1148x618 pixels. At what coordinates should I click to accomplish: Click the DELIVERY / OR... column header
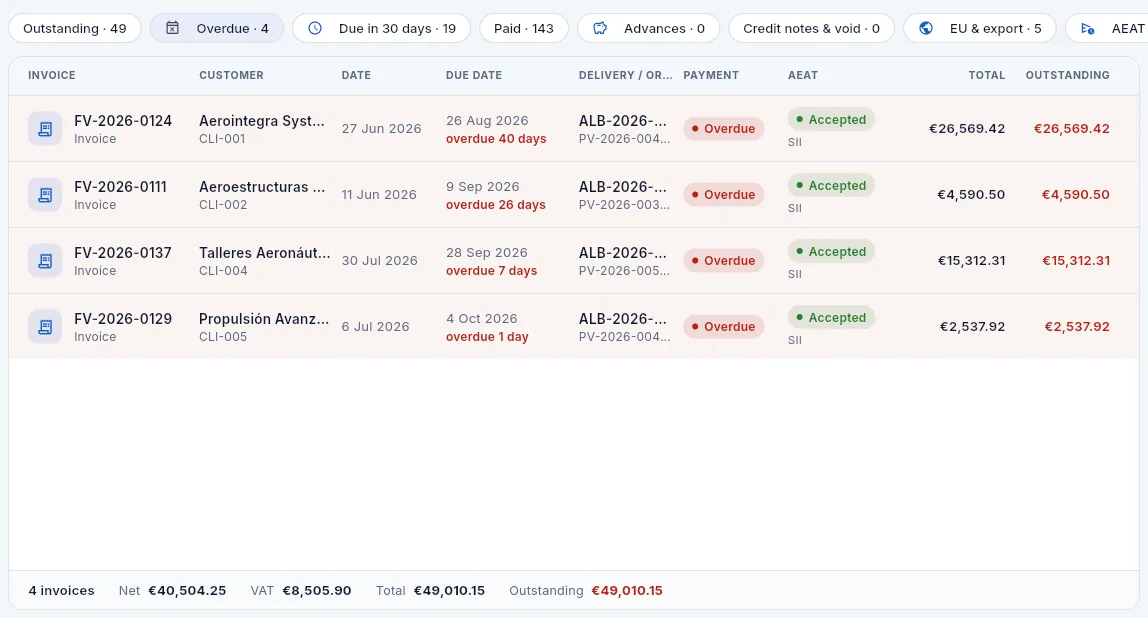(x=625, y=75)
